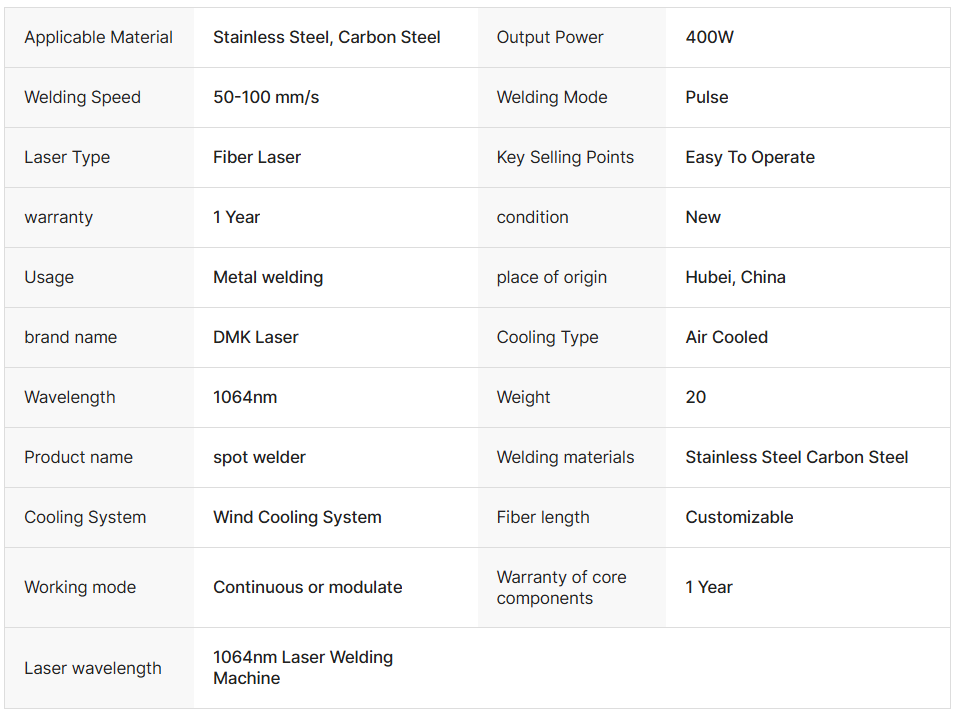Select the Pulse welding mode value

click(707, 98)
